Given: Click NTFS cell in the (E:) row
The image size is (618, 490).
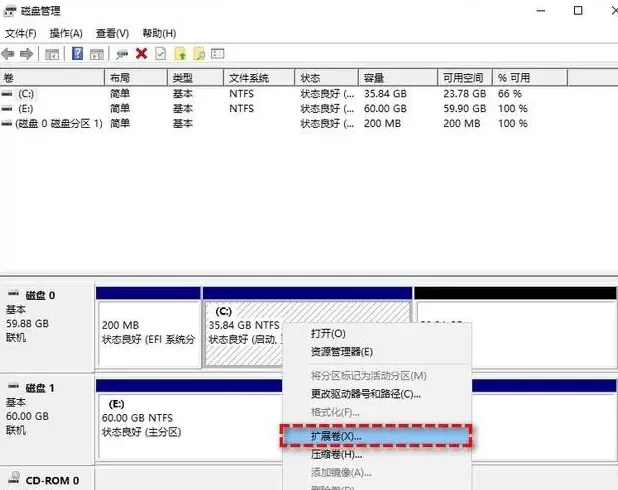Looking at the screenshot, I should point(241,109).
